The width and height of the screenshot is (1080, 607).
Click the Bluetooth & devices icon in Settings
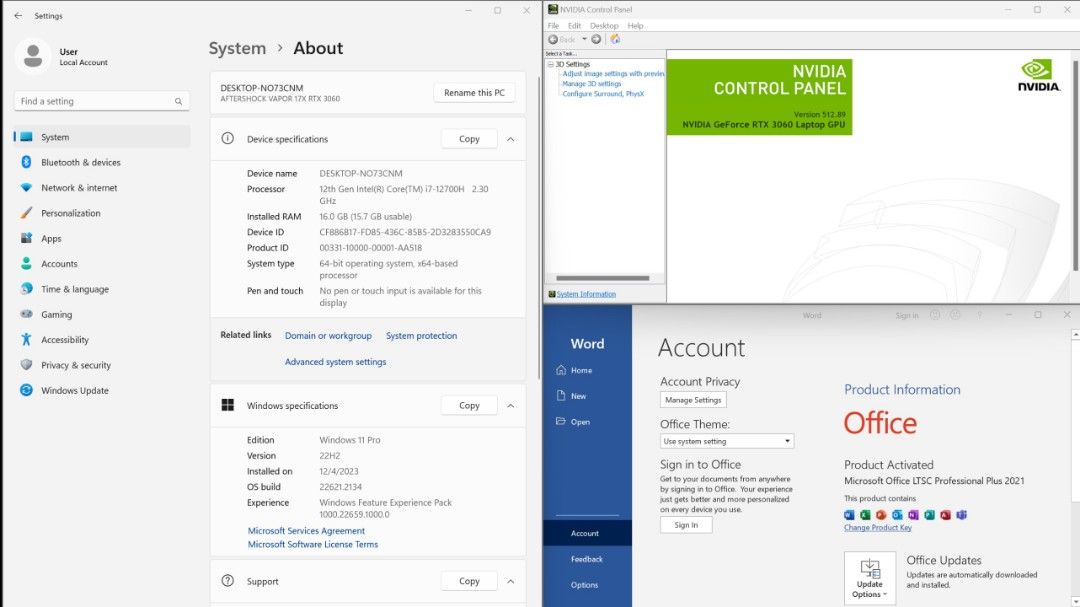26,162
